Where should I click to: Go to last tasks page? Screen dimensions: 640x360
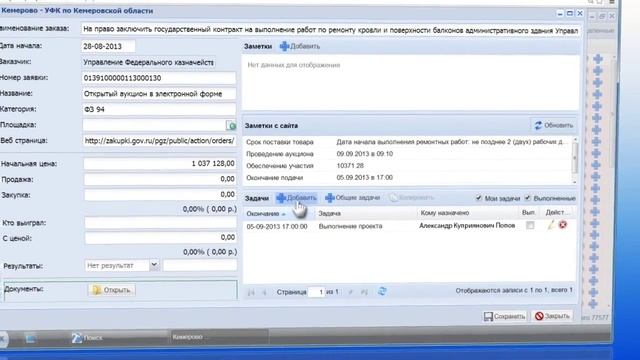(364, 292)
